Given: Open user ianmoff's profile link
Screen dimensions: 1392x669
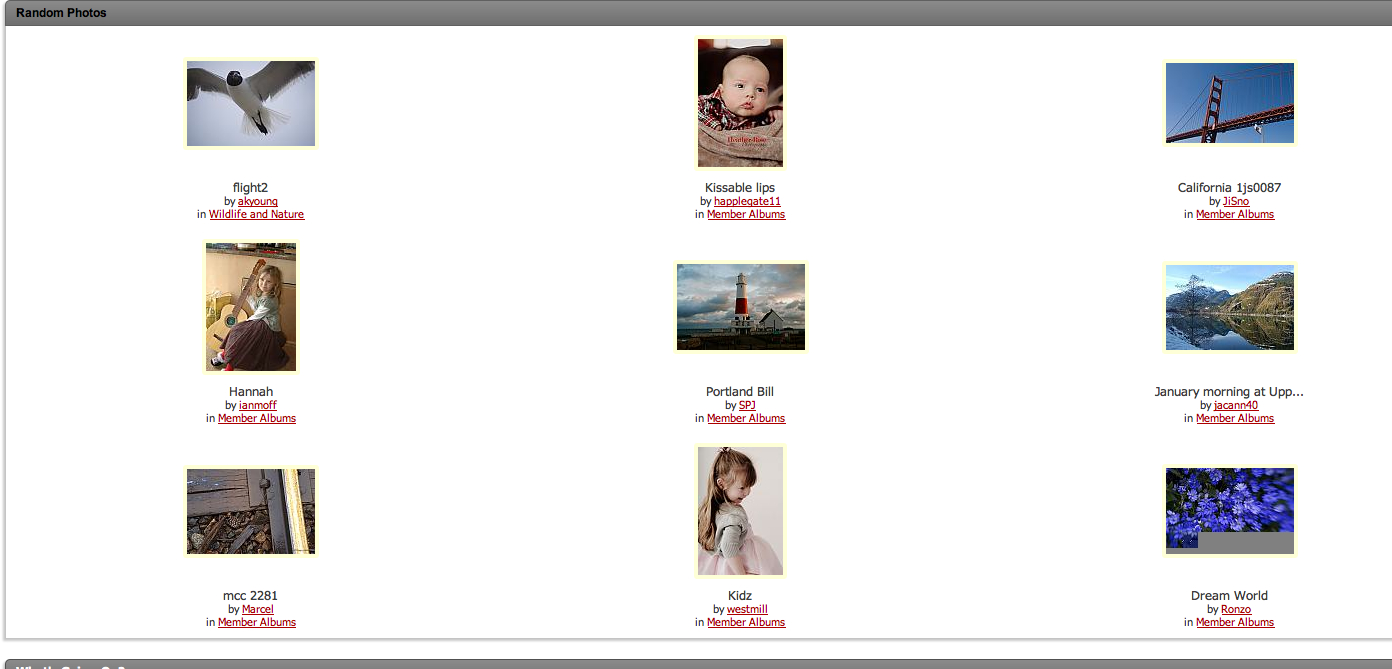Looking at the screenshot, I should pyautogui.click(x=258, y=406).
